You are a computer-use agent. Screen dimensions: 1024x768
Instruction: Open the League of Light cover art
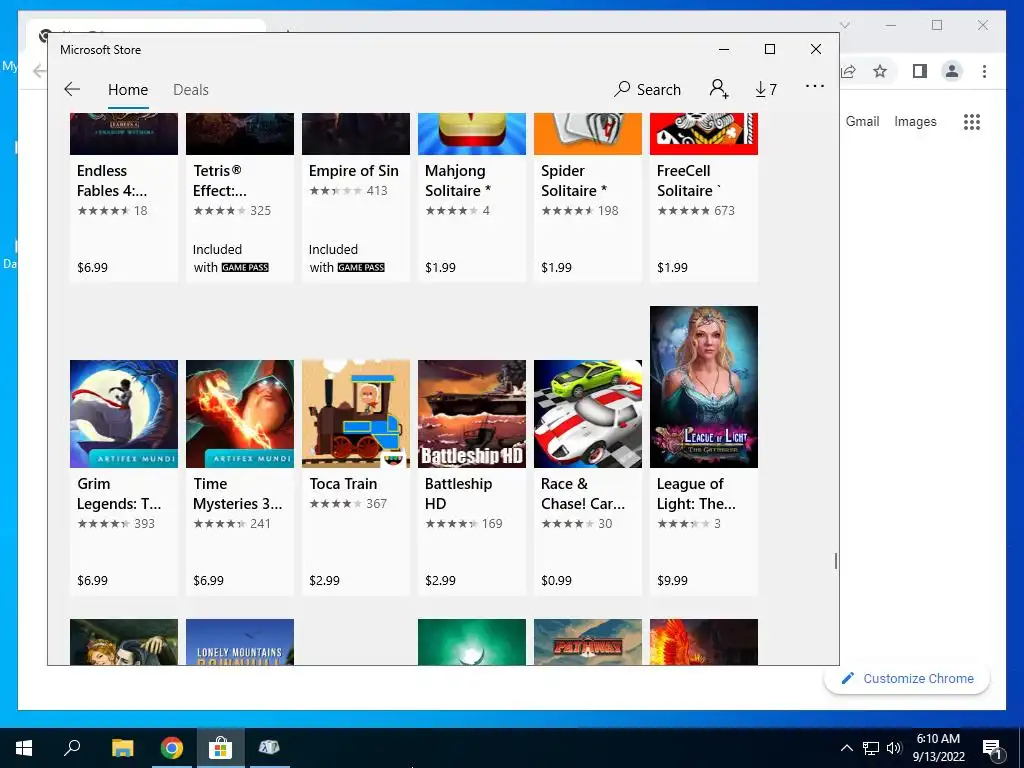coord(704,387)
